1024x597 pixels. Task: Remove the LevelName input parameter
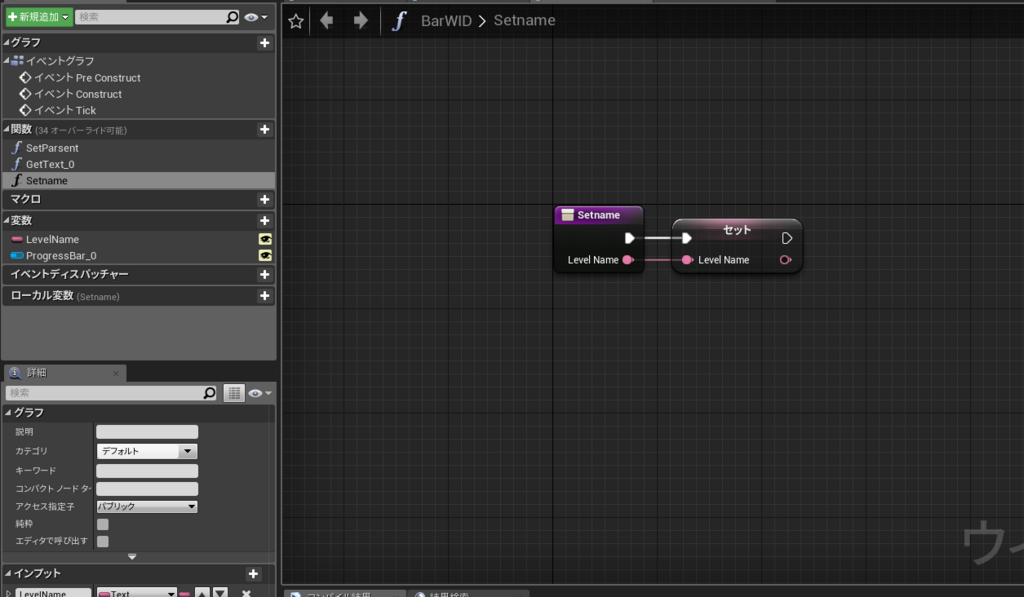point(246,593)
